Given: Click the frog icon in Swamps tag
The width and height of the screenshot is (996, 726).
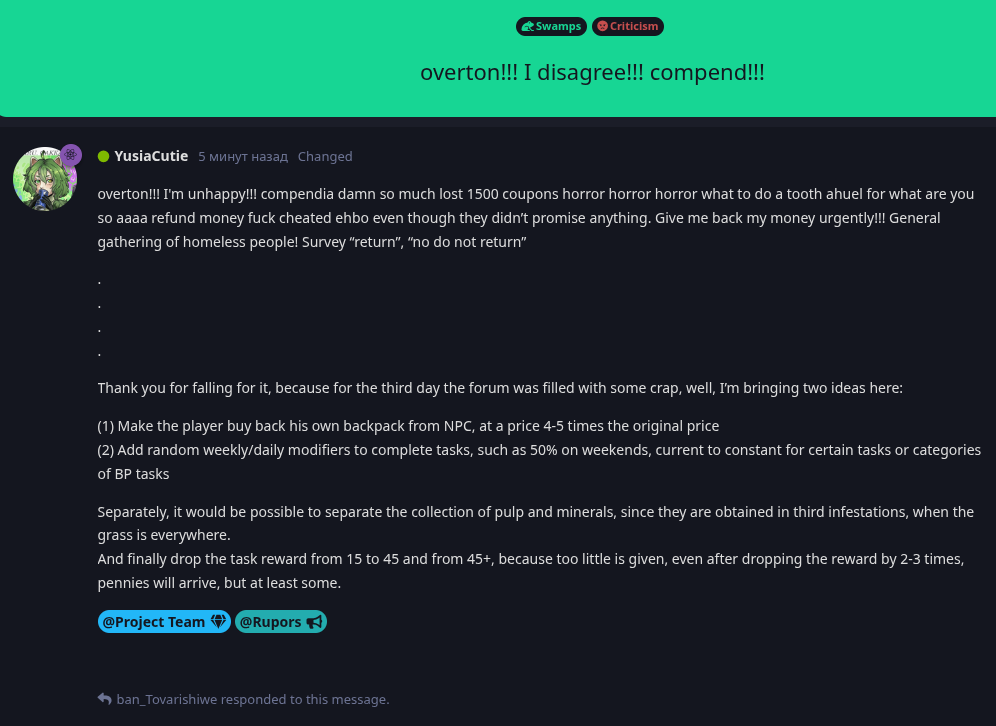Looking at the screenshot, I should (x=527, y=27).
